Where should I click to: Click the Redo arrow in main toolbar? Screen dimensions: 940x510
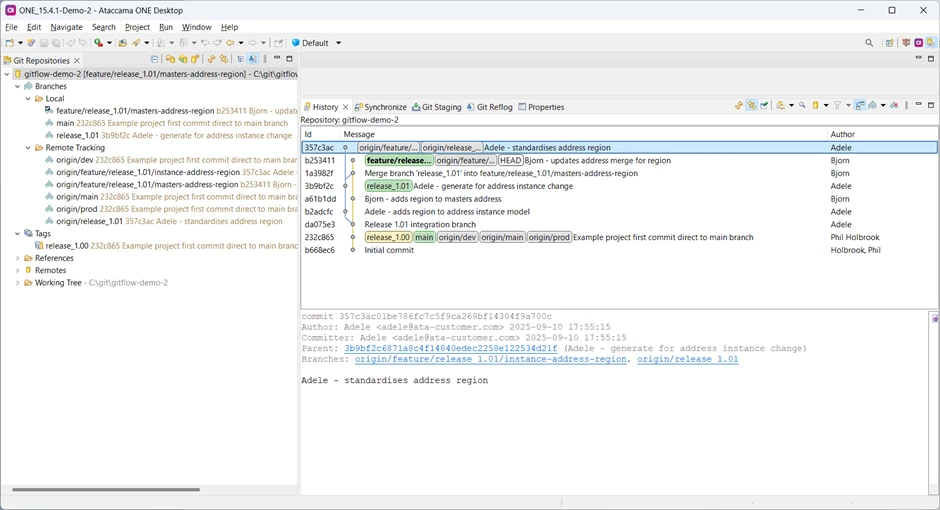click(83, 43)
